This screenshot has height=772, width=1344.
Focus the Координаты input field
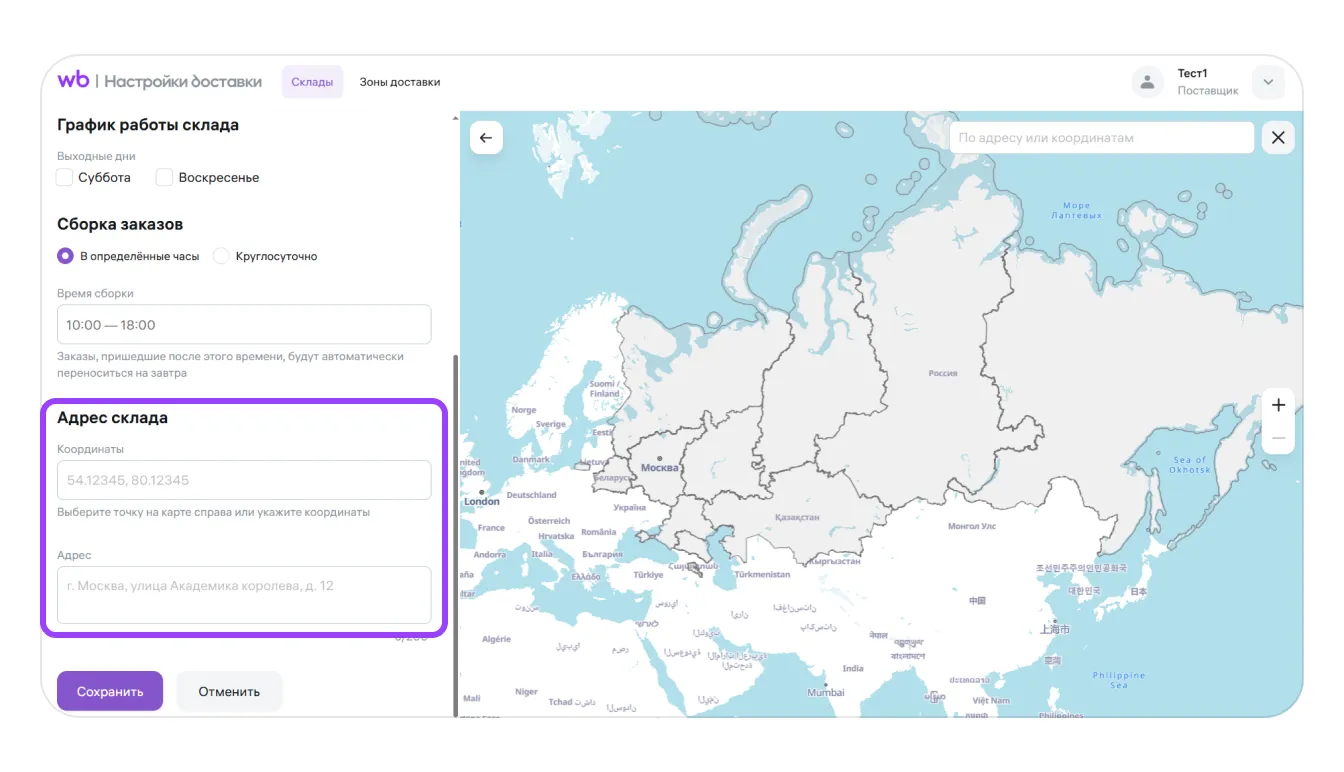pyautogui.click(x=244, y=480)
